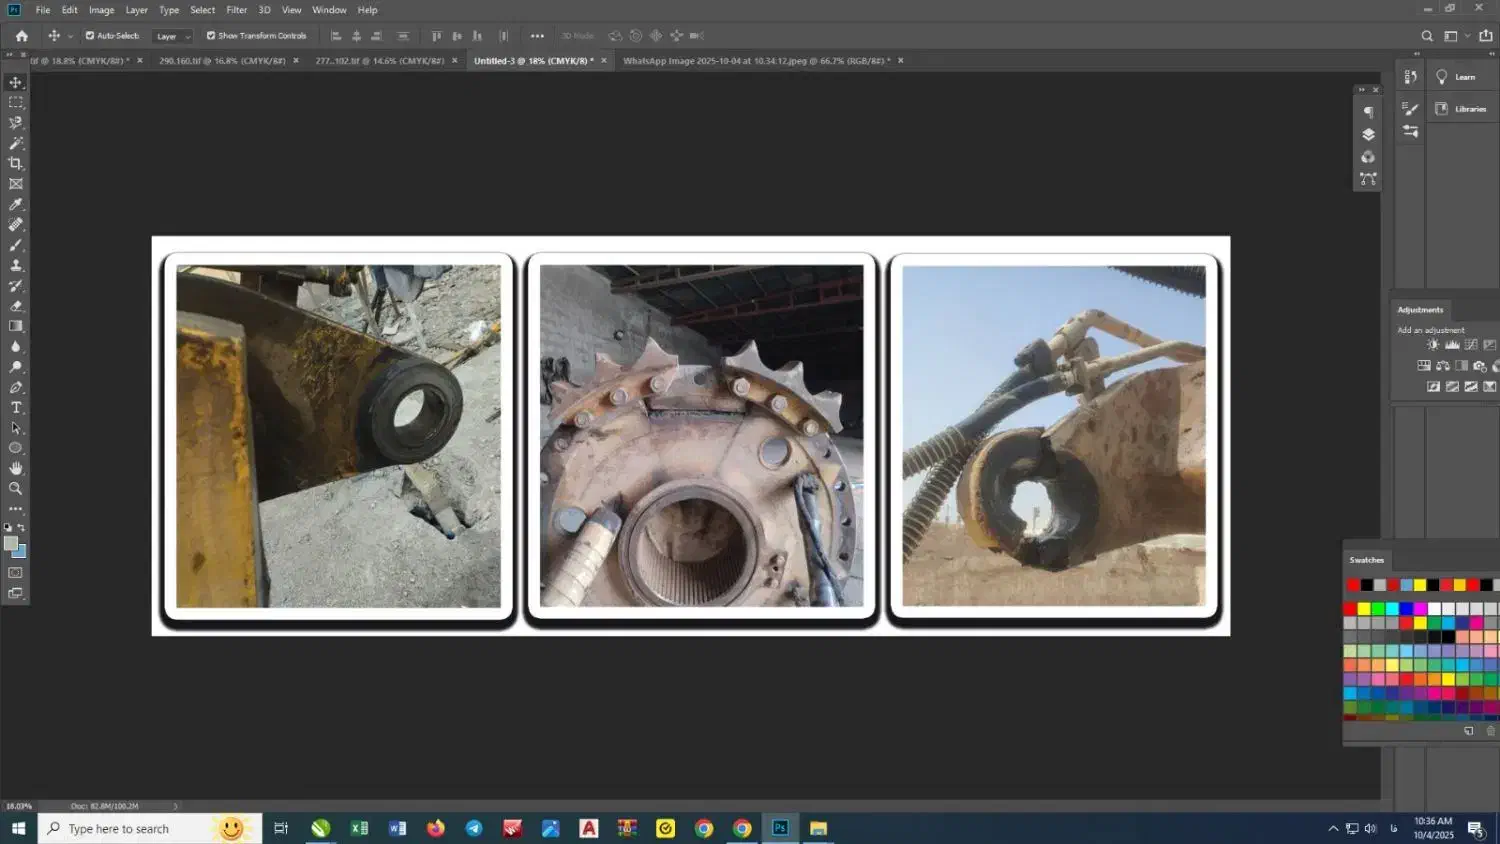This screenshot has width=1500, height=844.
Task: Select the Brush tool
Action: click(16, 245)
